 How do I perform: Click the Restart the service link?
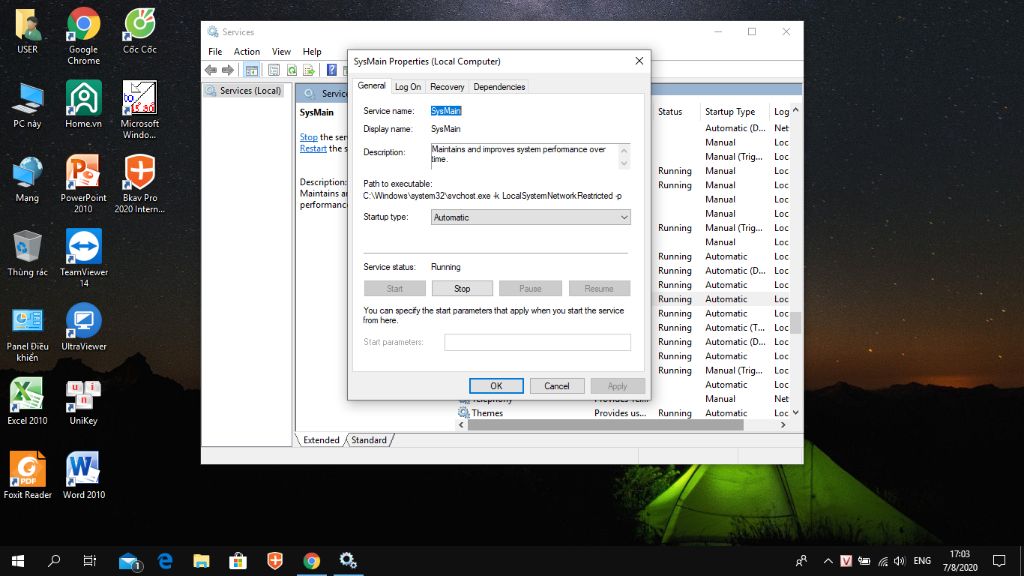[313, 148]
